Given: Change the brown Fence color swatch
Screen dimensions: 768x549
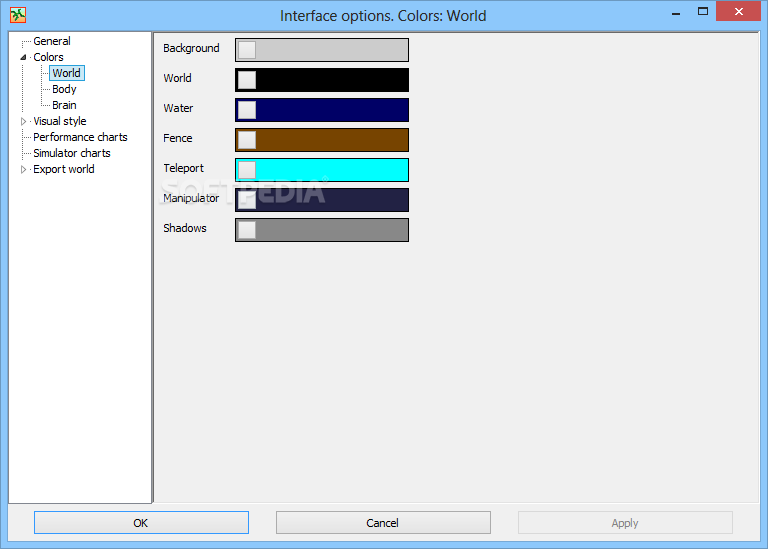Looking at the screenshot, I should pyautogui.click(x=322, y=140).
